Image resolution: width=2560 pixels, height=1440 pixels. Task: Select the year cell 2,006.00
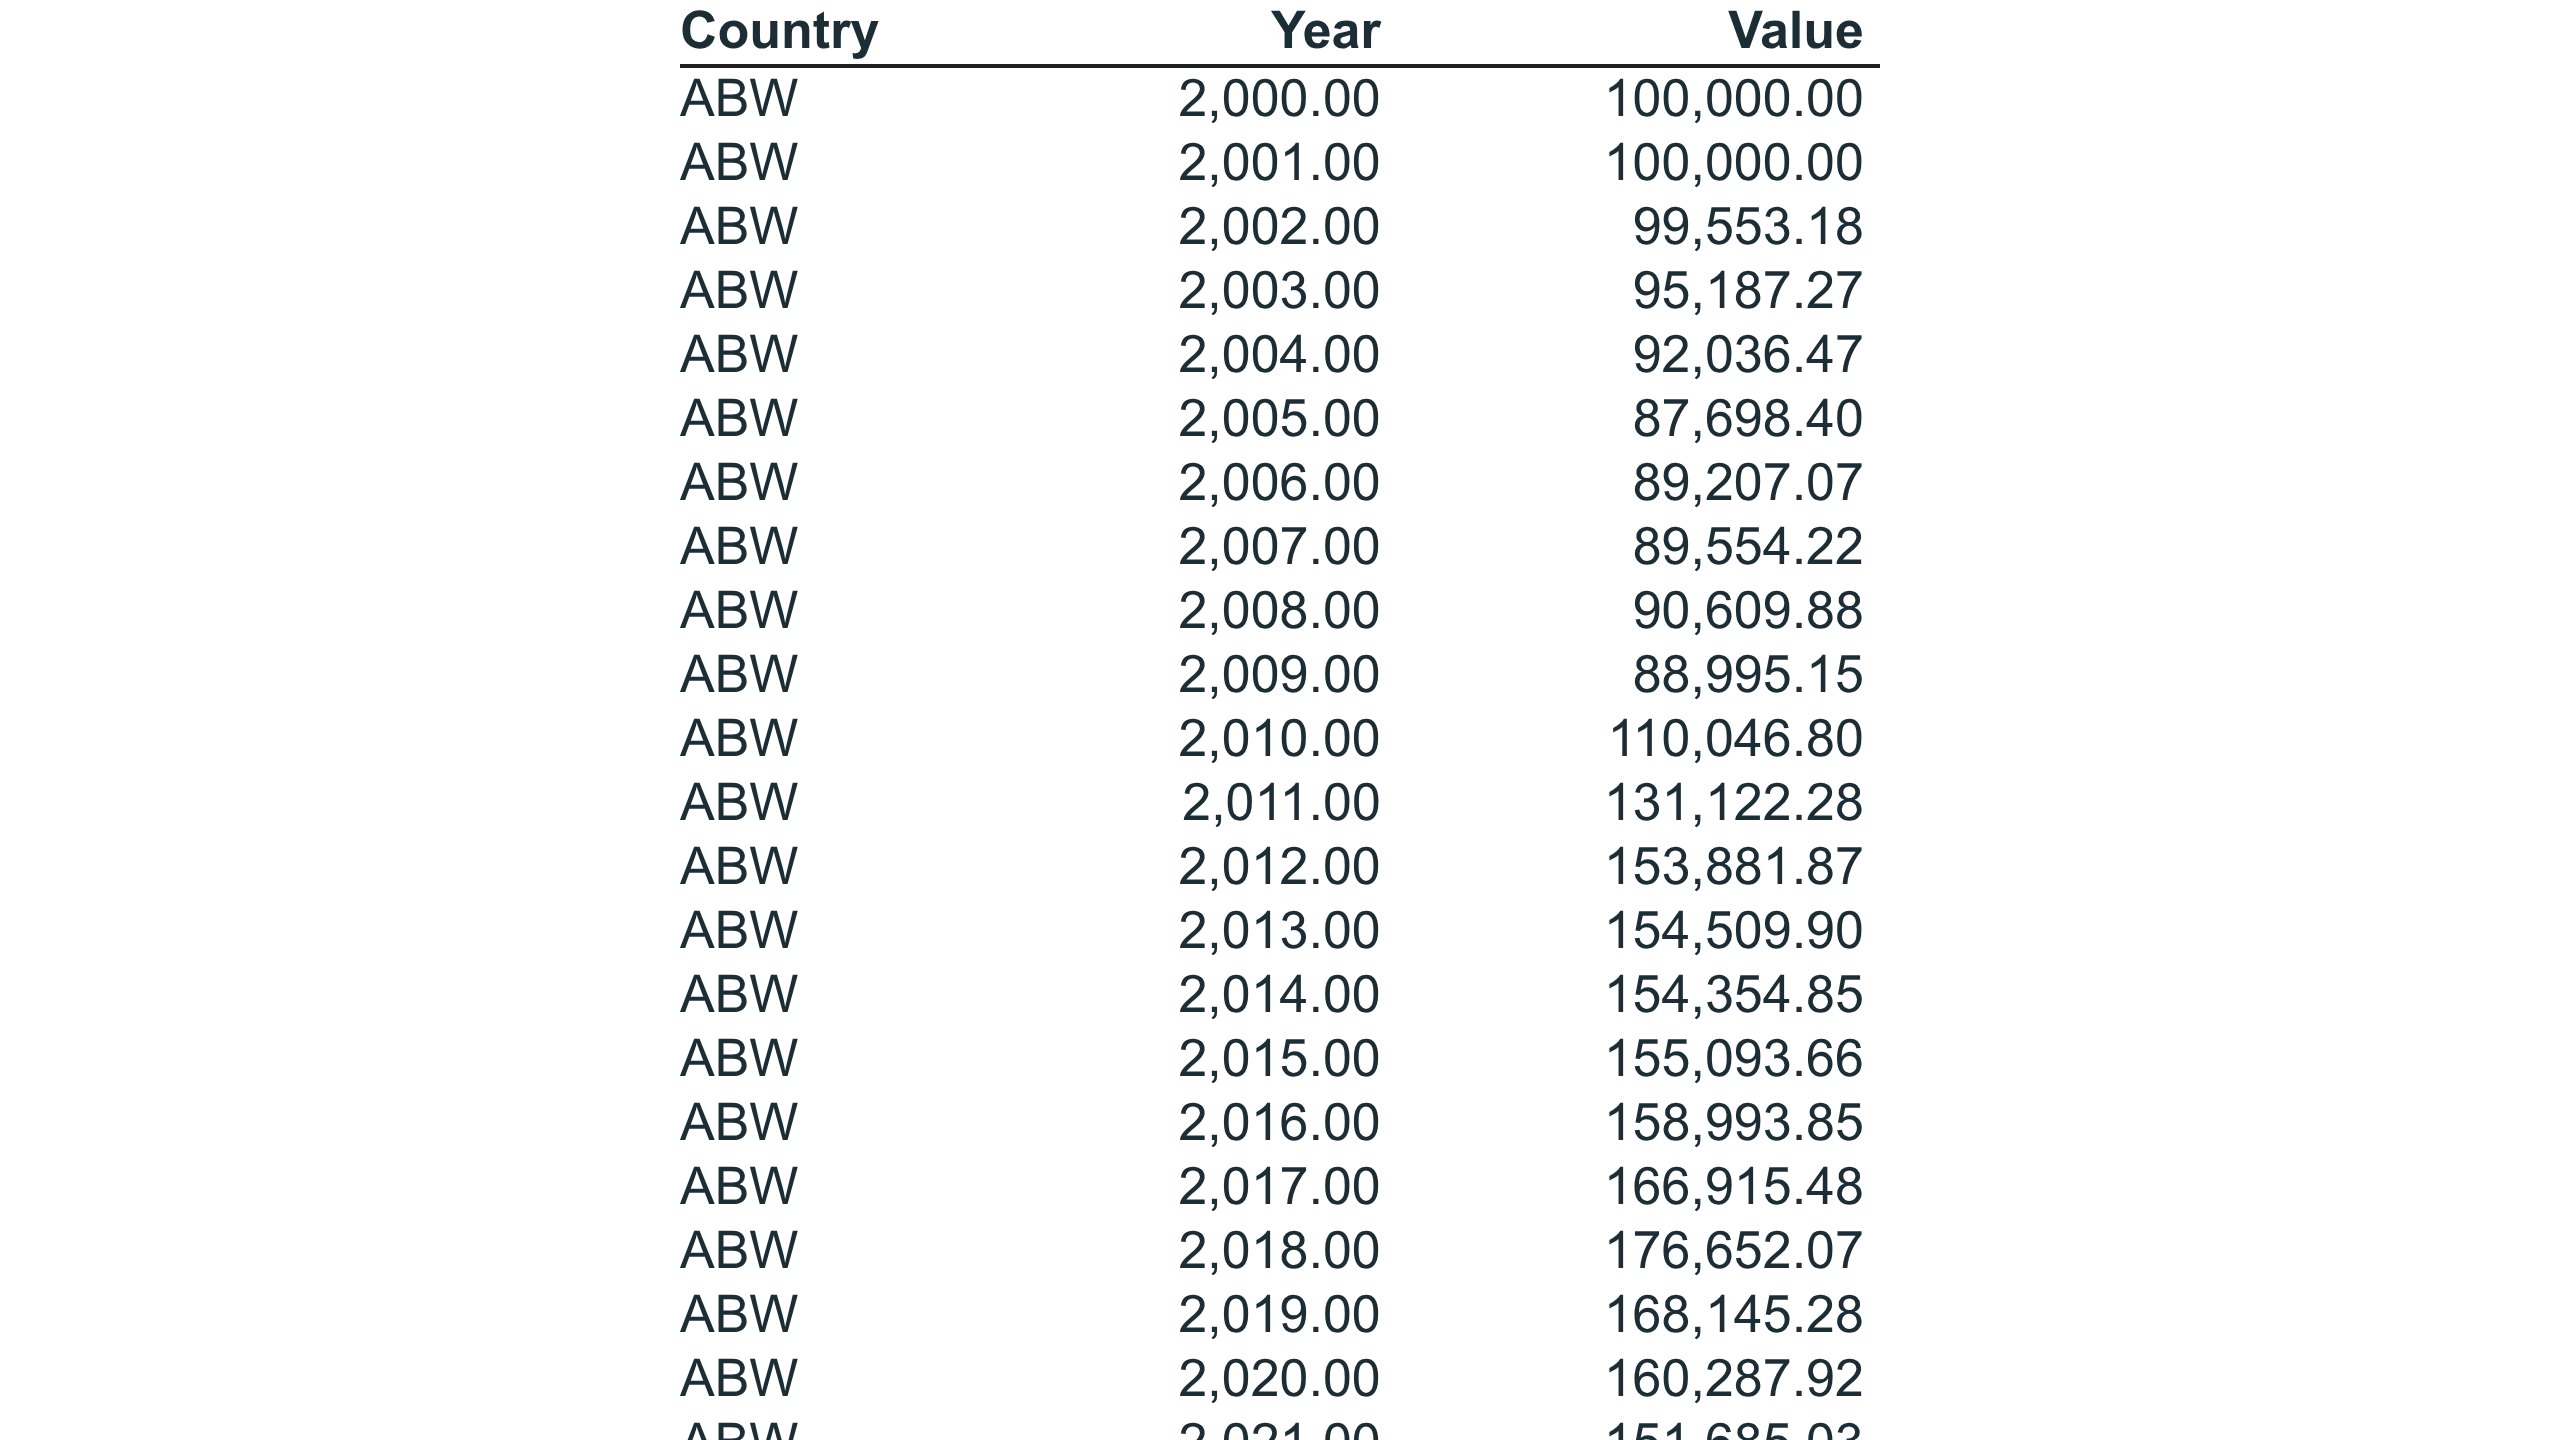[1279, 483]
